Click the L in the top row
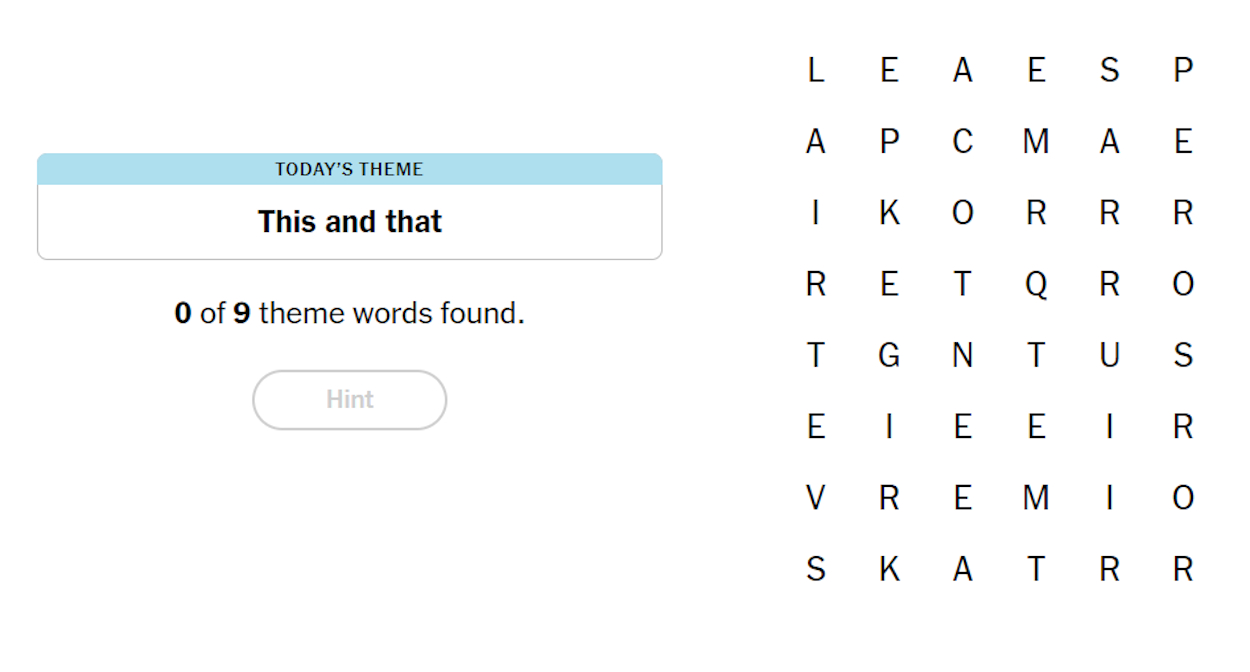This screenshot has width=1250, height=672. click(x=815, y=70)
